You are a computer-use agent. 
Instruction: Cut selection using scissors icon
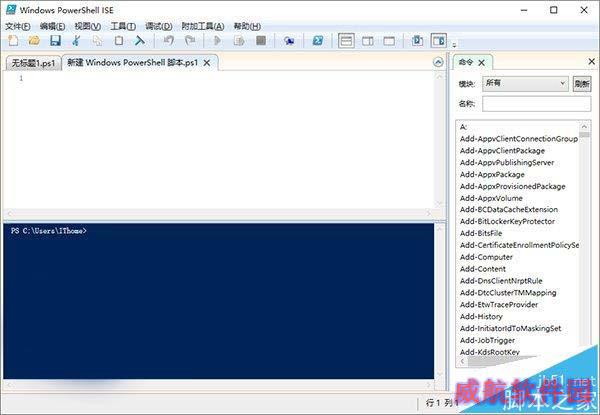click(x=77, y=41)
